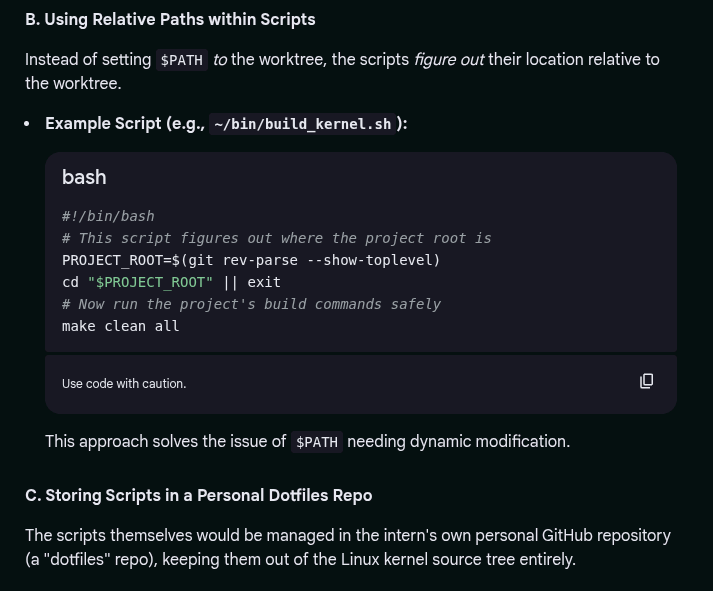Click the '~/bin/build_kernel.sh' inline code
This screenshot has height=591, width=713.
tap(302, 124)
